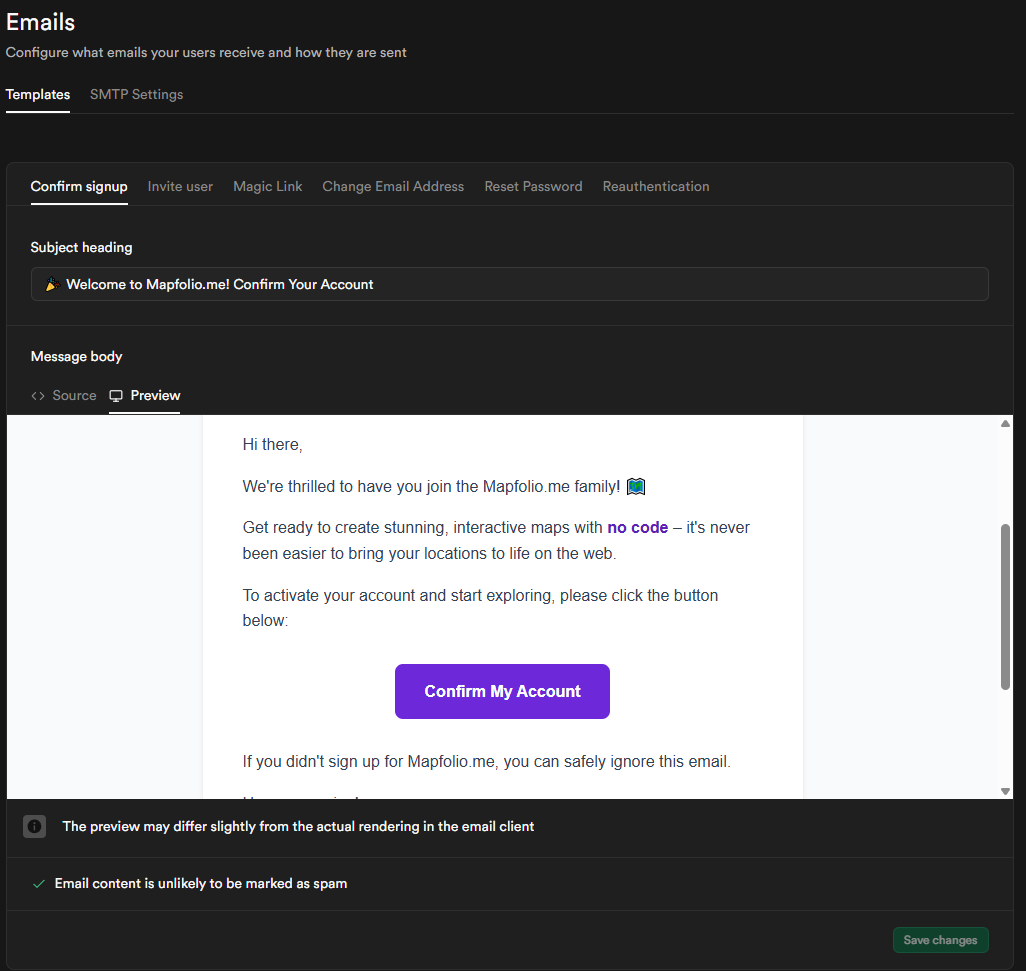
Task: Click the Confirm My Account button
Action: 503,692
